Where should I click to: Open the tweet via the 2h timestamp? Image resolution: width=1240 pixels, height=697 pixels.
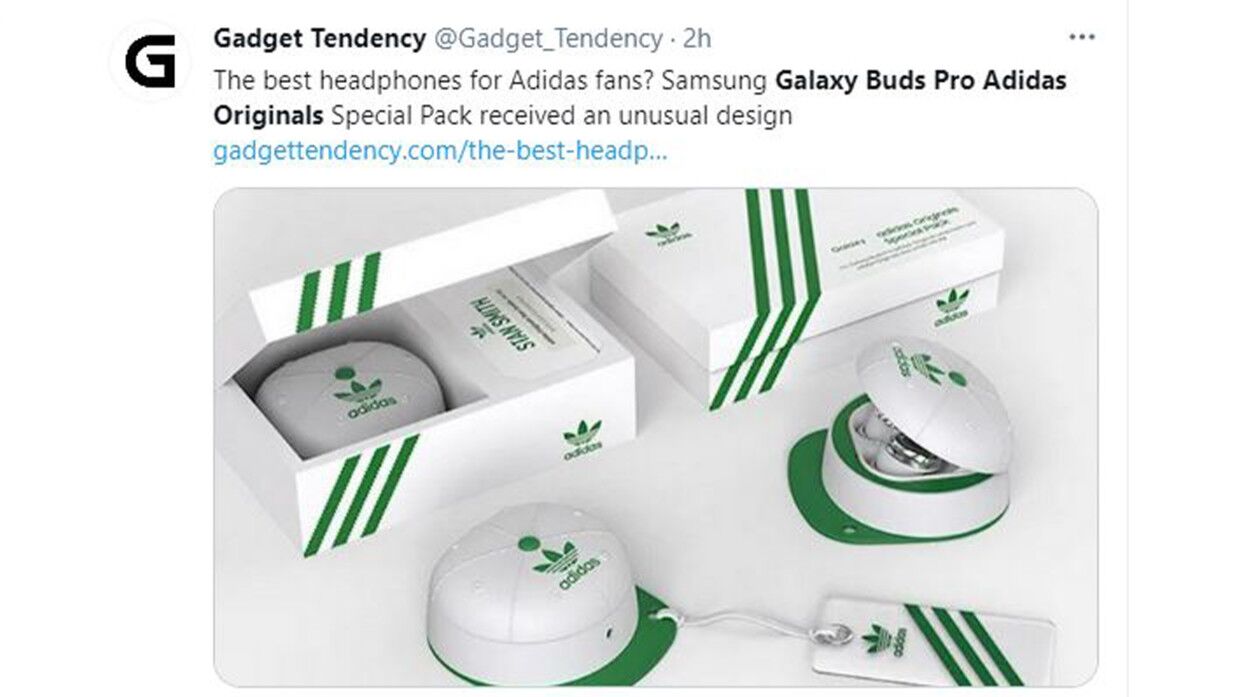[x=697, y=39]
